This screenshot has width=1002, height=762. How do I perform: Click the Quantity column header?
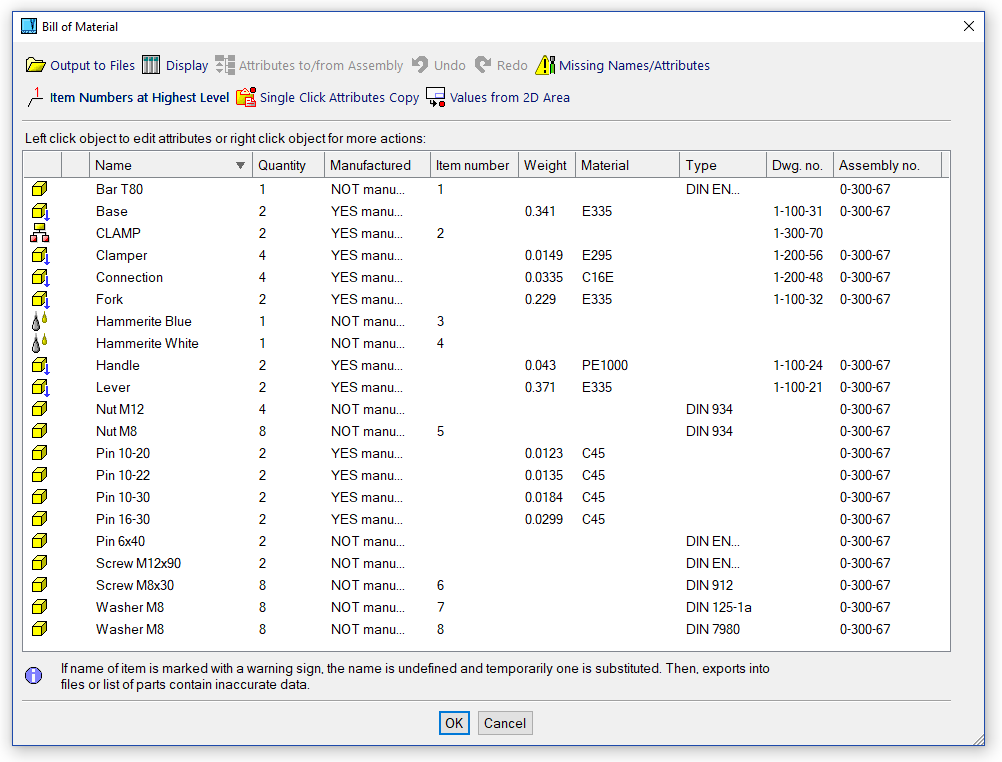282,166
